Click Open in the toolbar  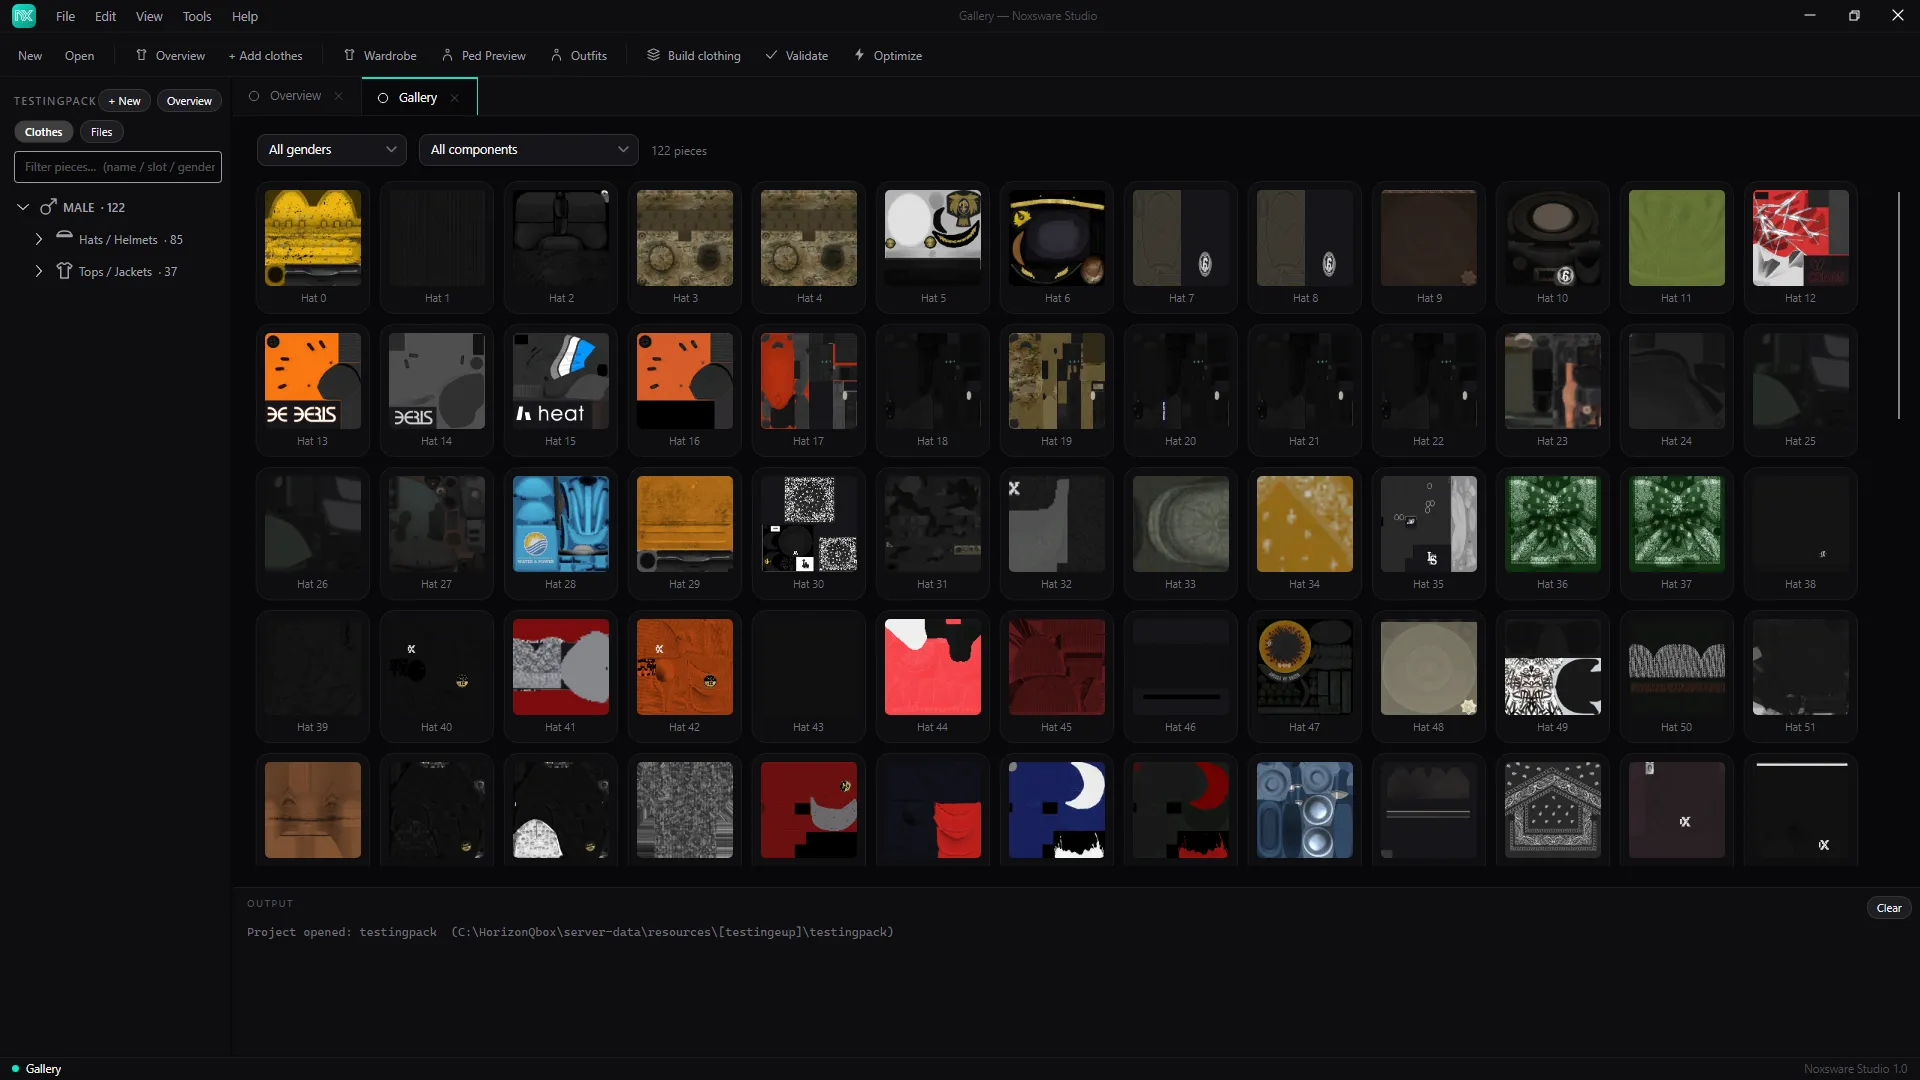point(79,56)
